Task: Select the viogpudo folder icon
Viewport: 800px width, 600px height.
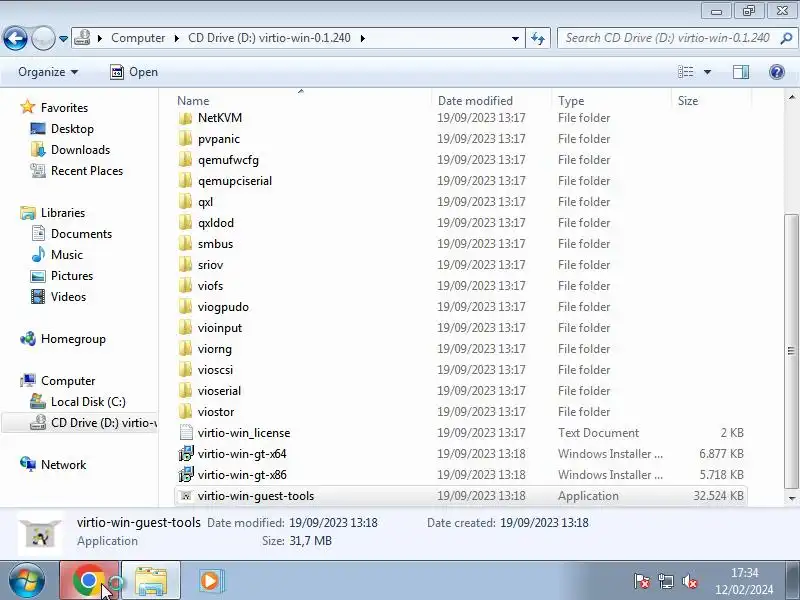Action: pyautogui.click(x=186, y=307)
